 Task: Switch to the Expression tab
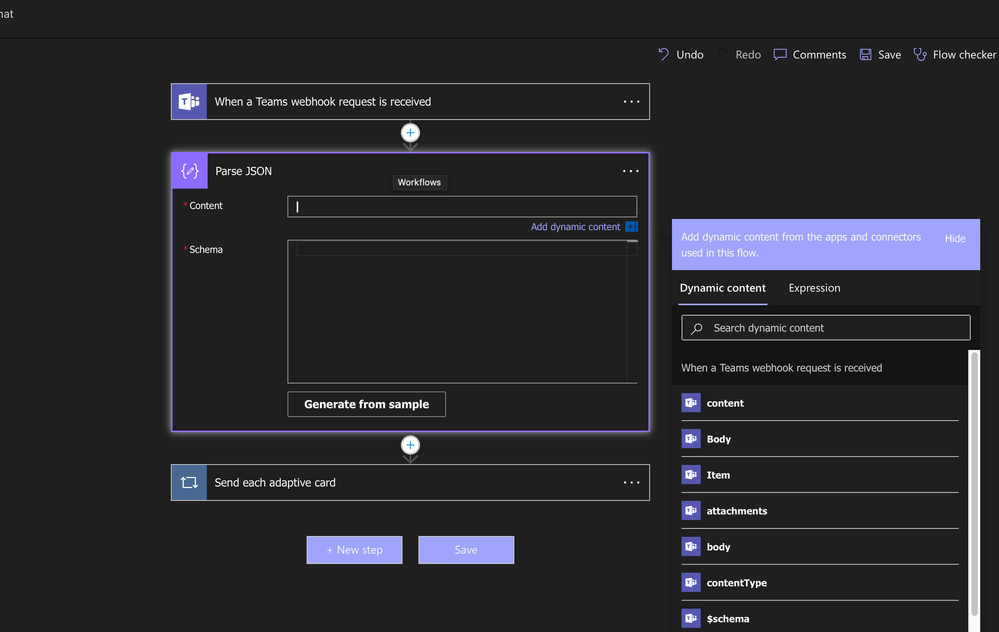(x=814, y=288)
